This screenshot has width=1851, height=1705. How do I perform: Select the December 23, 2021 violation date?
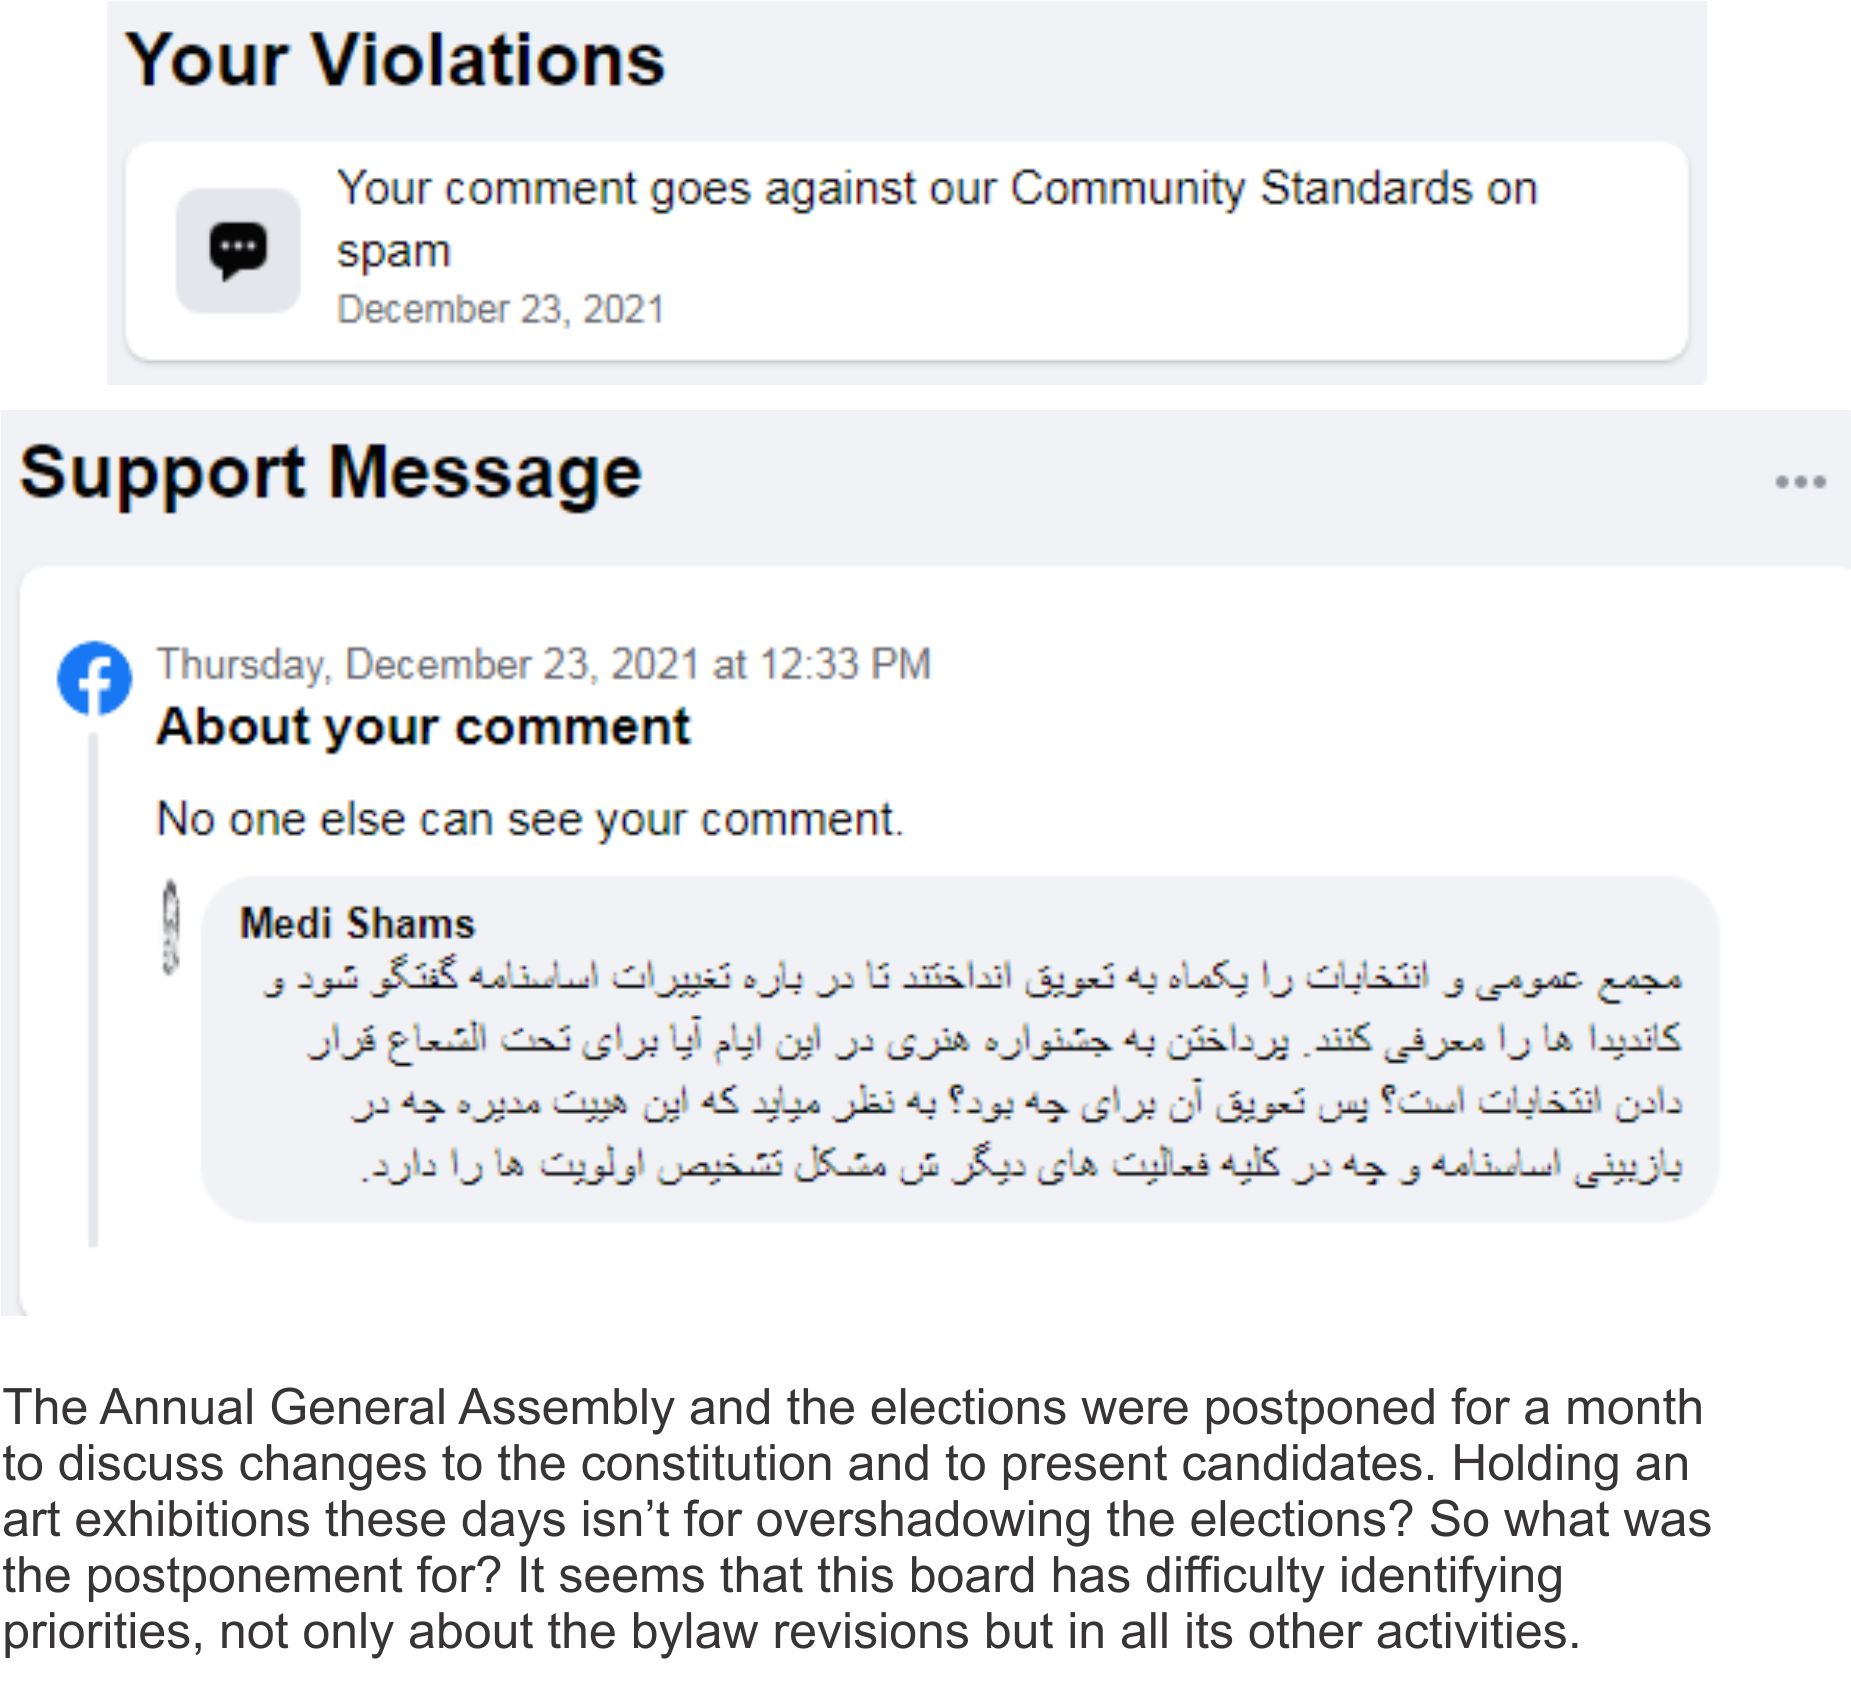(x=500, y=310)
